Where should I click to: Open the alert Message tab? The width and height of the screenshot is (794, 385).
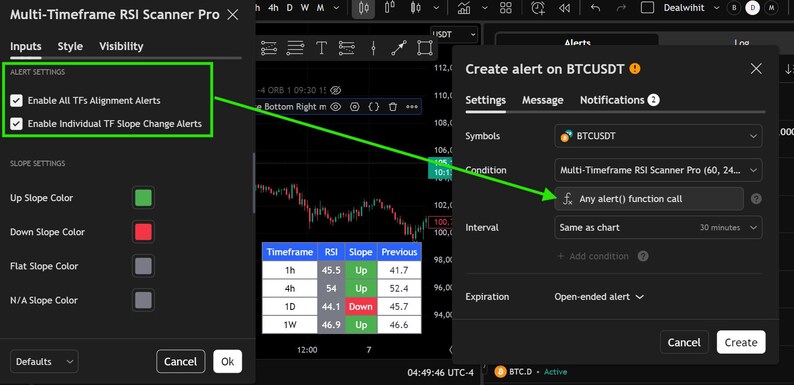coord(542,100)
